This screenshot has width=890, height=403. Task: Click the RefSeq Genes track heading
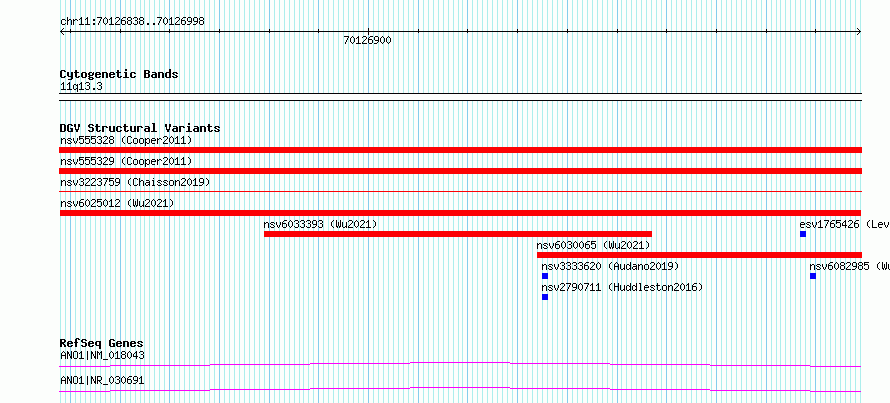(102, 343)
